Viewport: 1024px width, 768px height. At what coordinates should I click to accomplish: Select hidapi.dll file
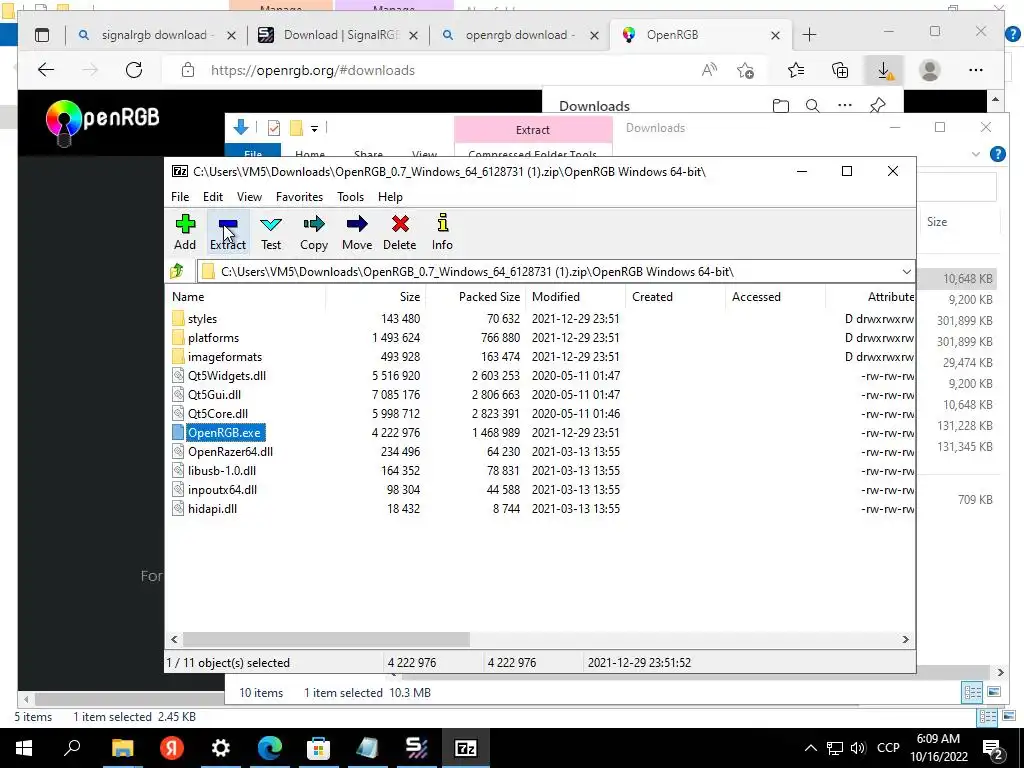pyautogui.click(x=212, y=508)
